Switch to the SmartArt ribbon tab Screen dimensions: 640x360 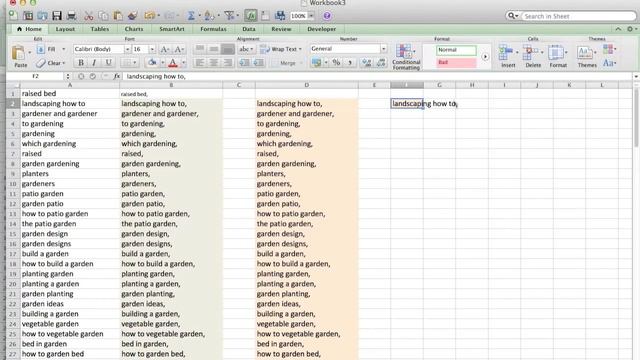172,29
